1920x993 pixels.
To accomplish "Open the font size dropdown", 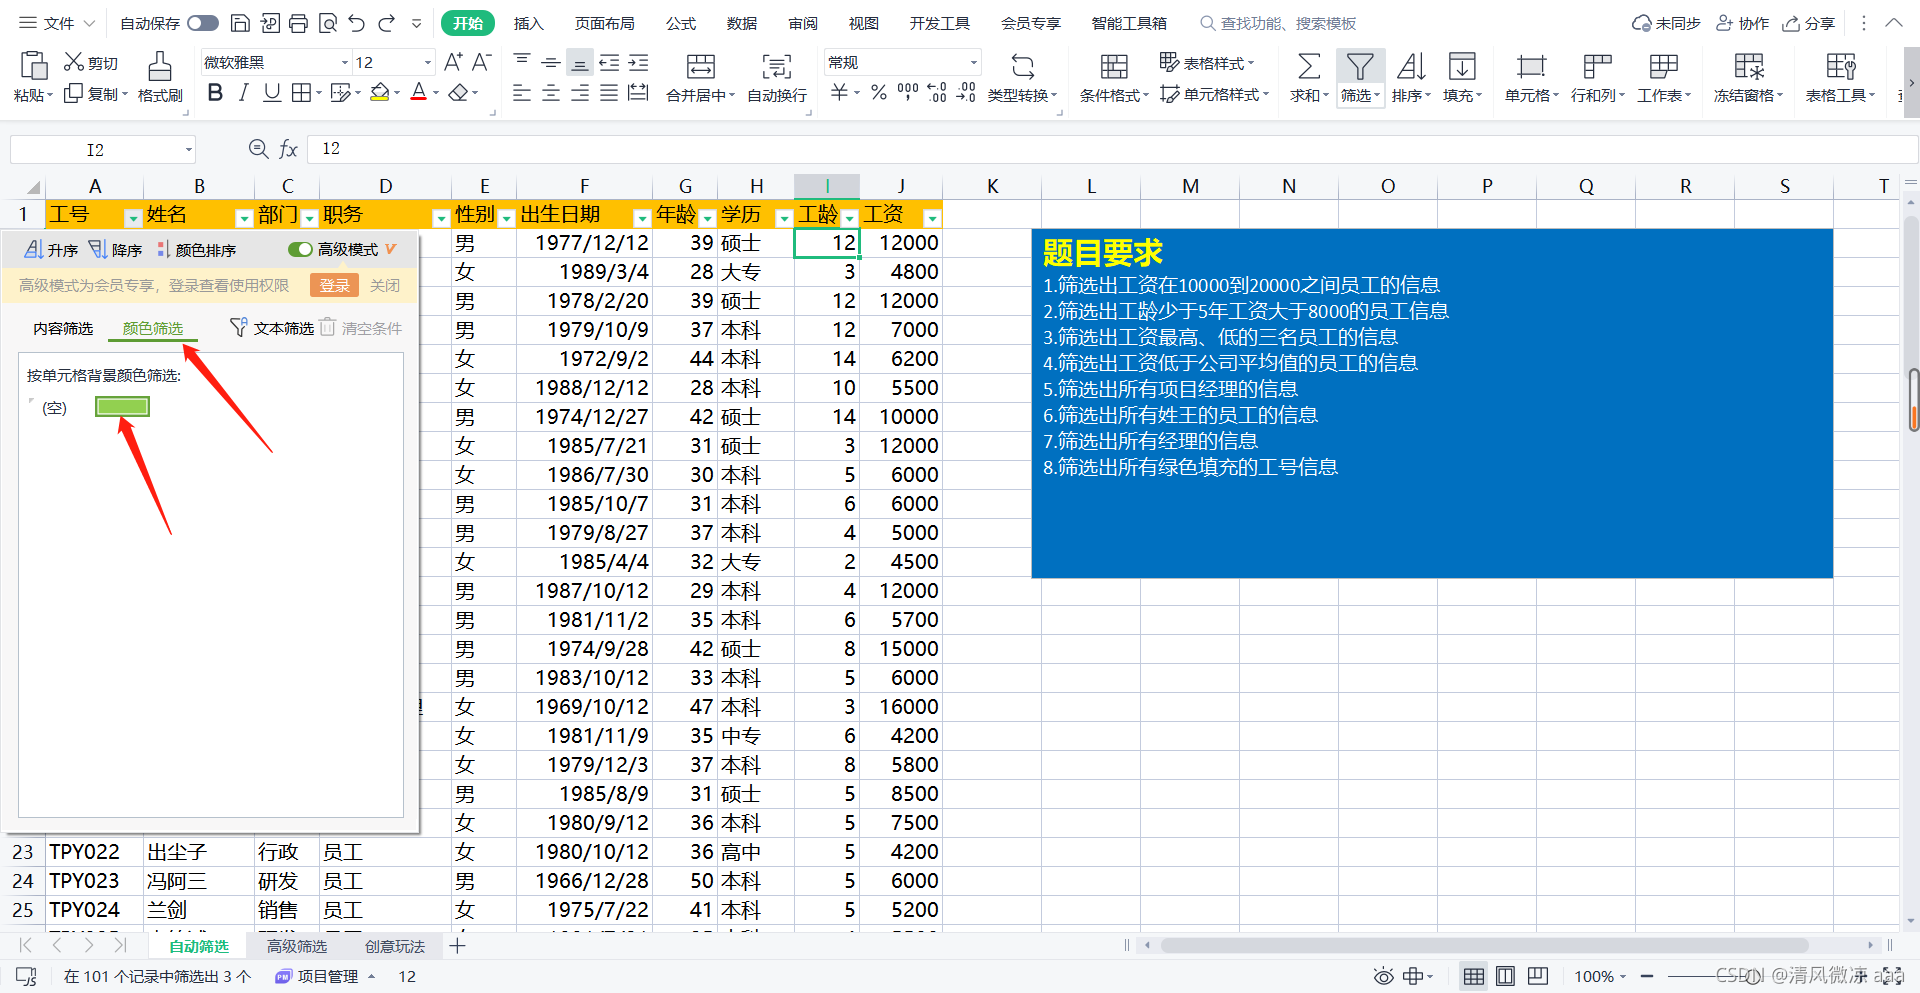I will [x=428, y=62].
